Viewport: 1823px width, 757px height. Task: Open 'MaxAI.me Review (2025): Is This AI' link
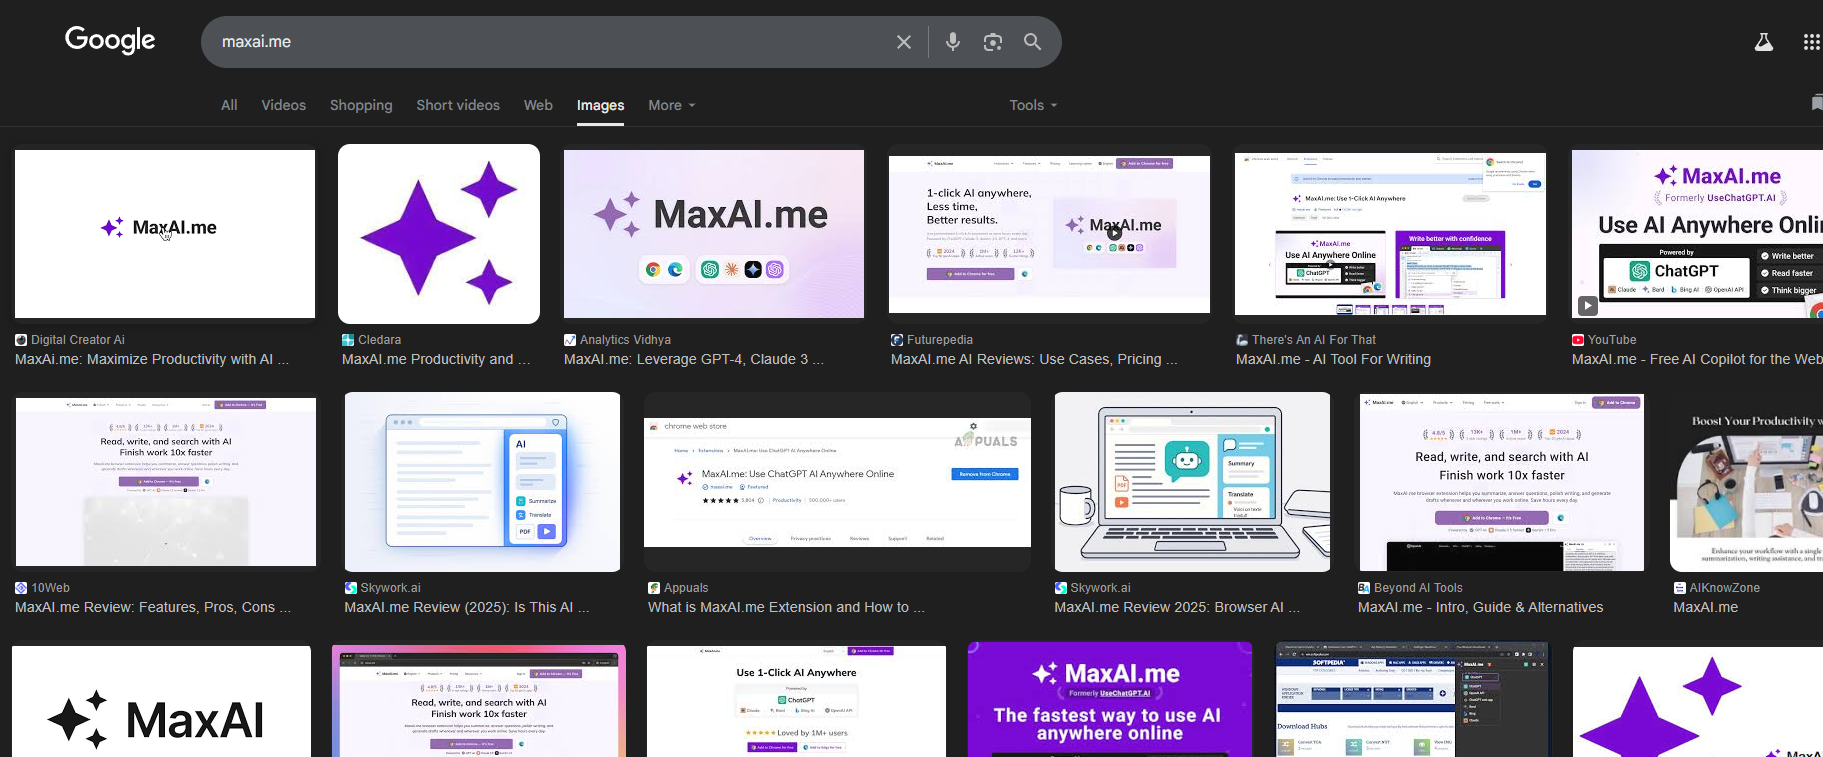467,607
